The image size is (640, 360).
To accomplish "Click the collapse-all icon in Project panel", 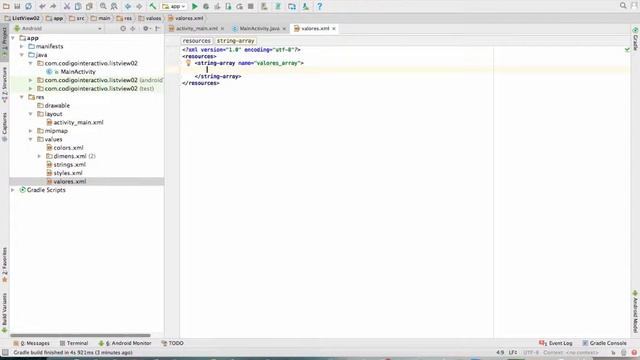I will click(x=133, y=29).
